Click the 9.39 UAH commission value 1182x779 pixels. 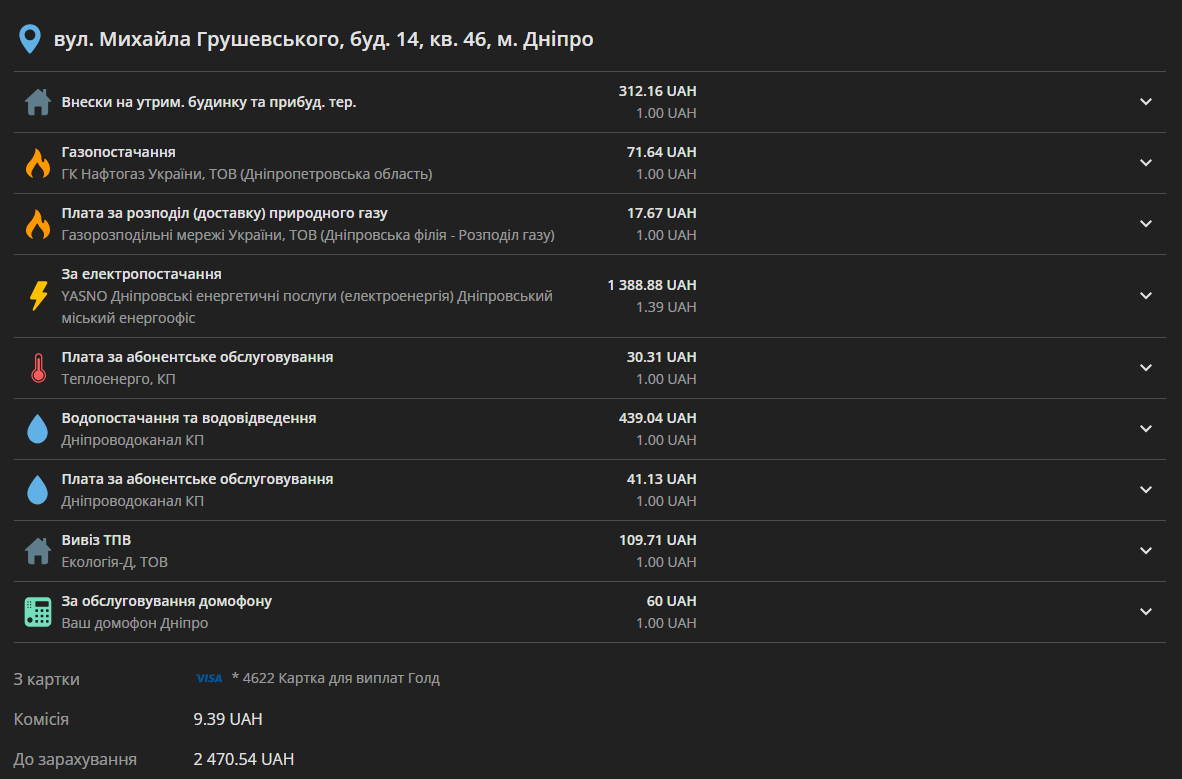click(x=228, y=719)
